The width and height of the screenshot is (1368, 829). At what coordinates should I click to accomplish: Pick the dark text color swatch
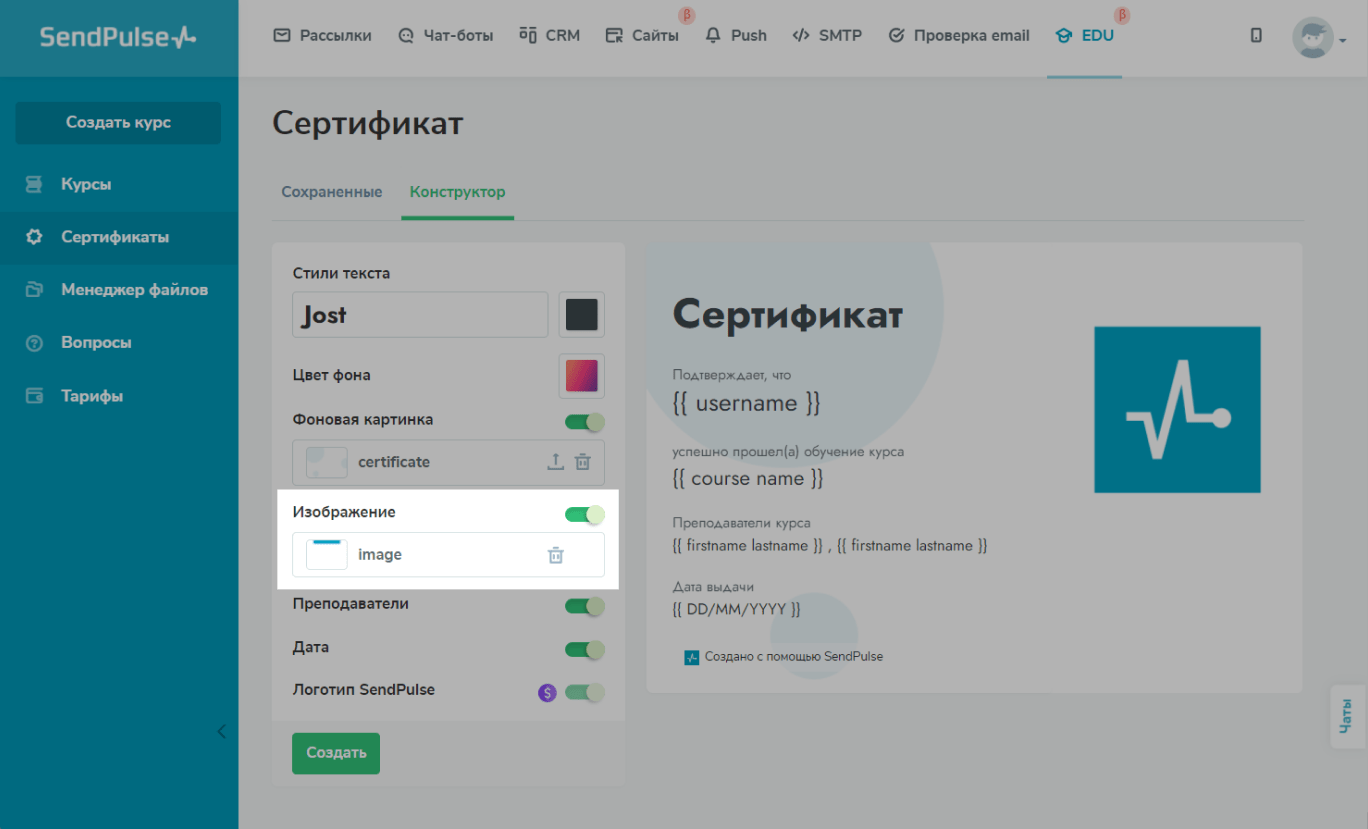point(582,315)
